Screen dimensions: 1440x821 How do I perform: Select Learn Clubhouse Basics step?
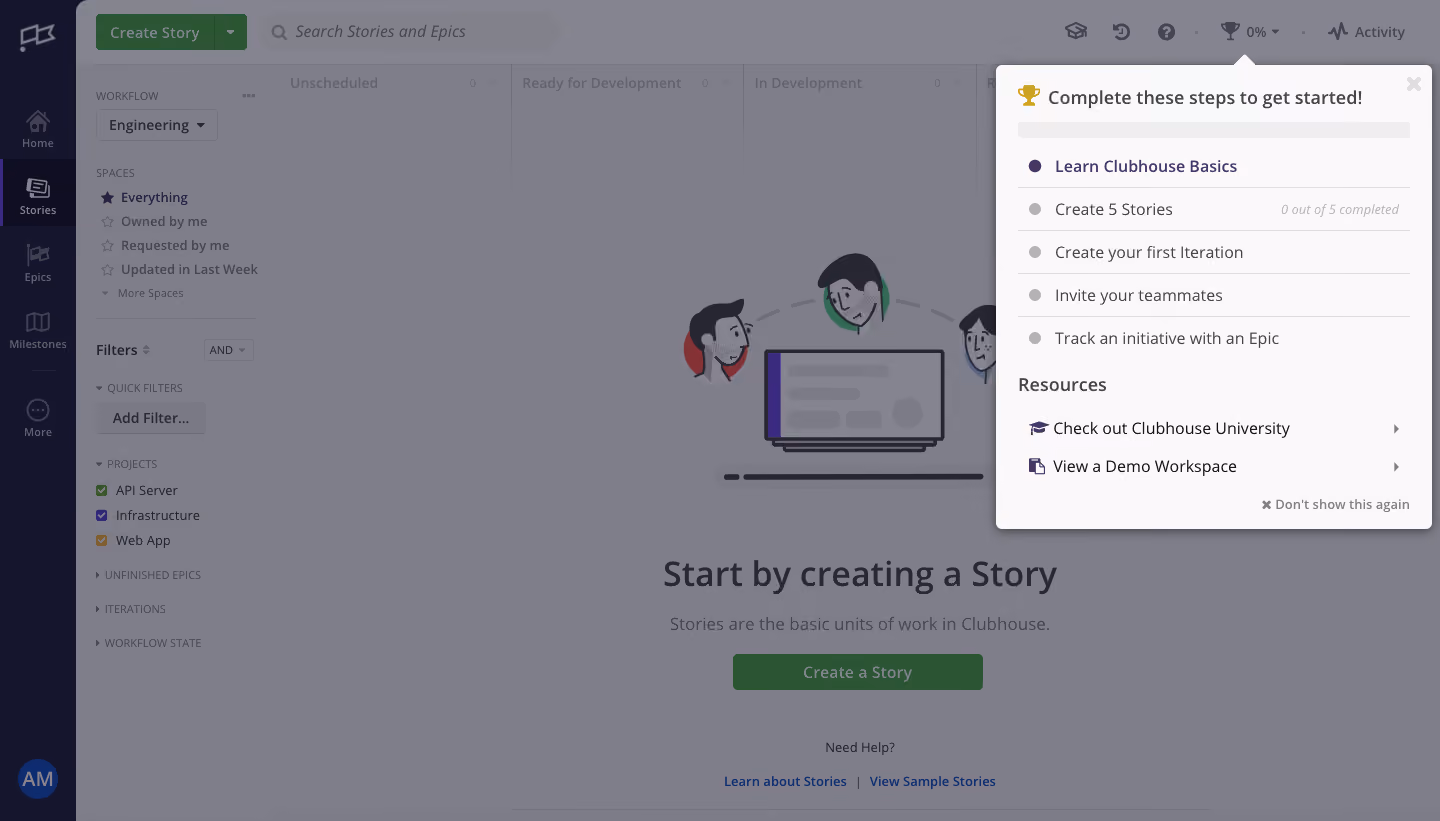(1214, 167)
